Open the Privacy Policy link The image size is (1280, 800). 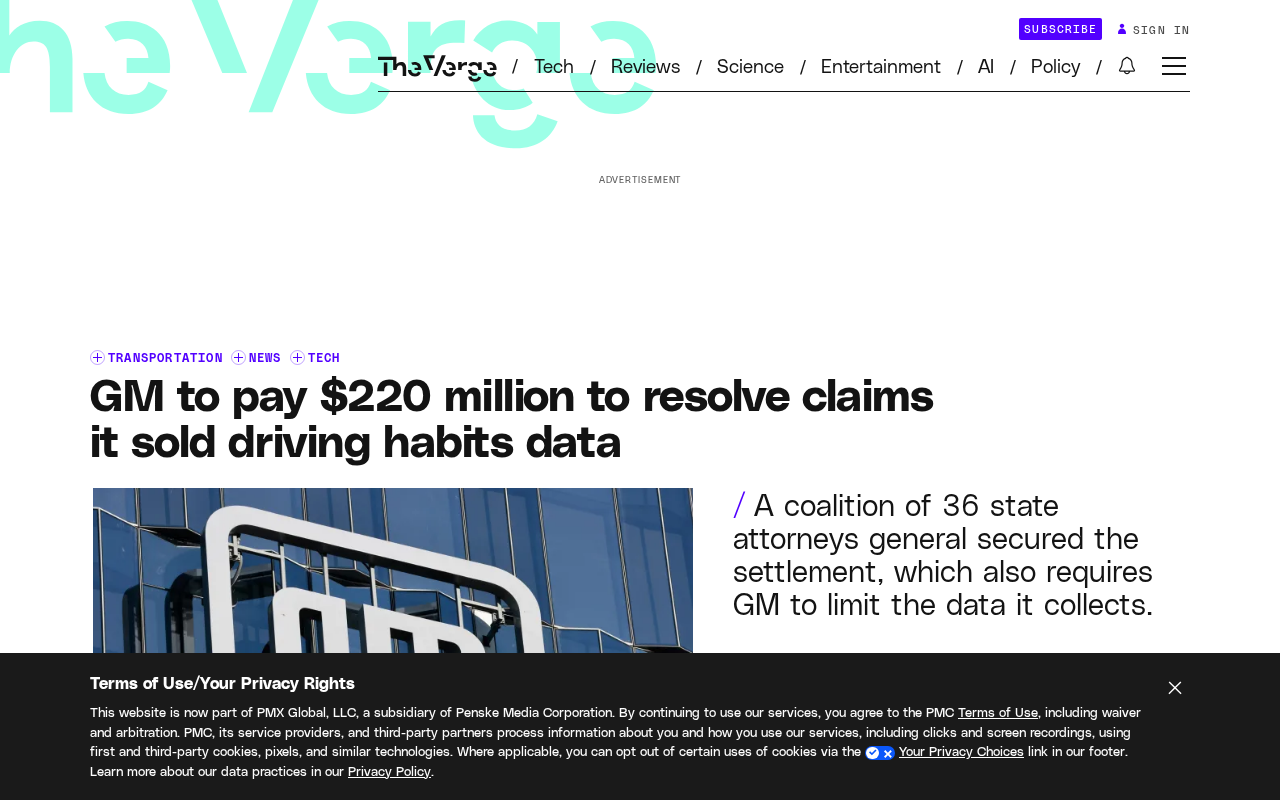[389, 772]
